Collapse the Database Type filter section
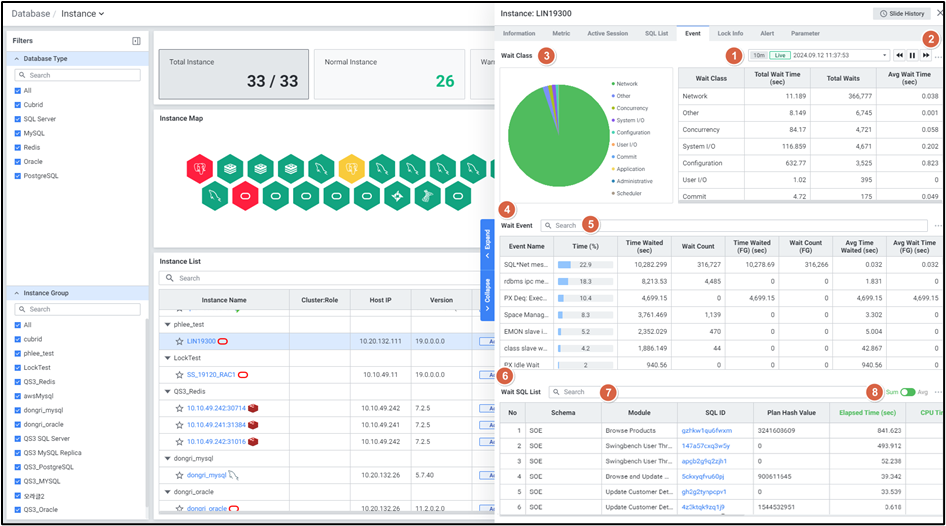946x526 pixels. coord(19,59)
